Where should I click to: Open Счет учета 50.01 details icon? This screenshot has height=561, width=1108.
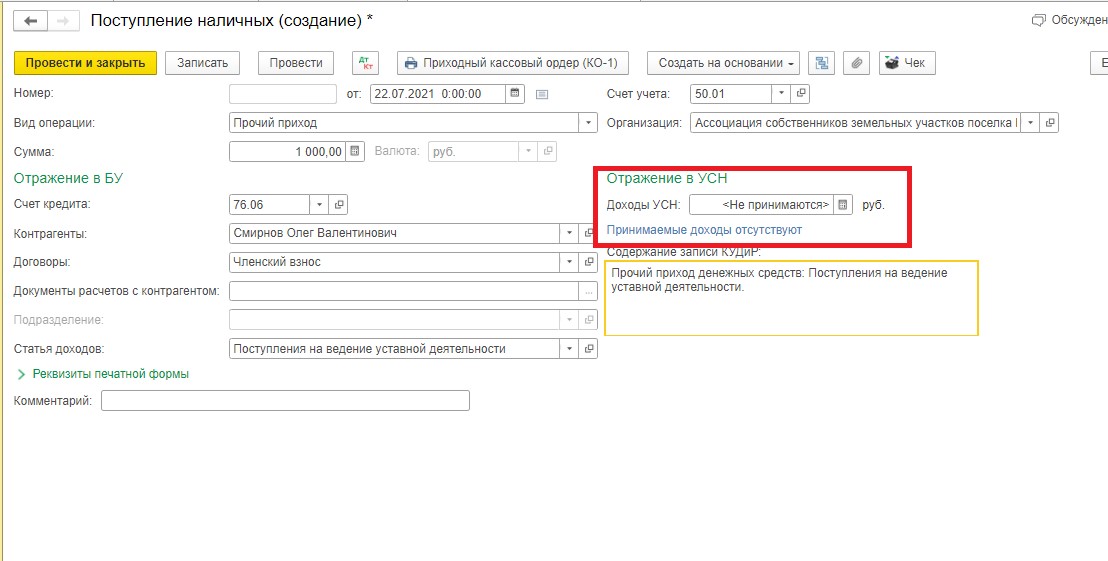801,94
